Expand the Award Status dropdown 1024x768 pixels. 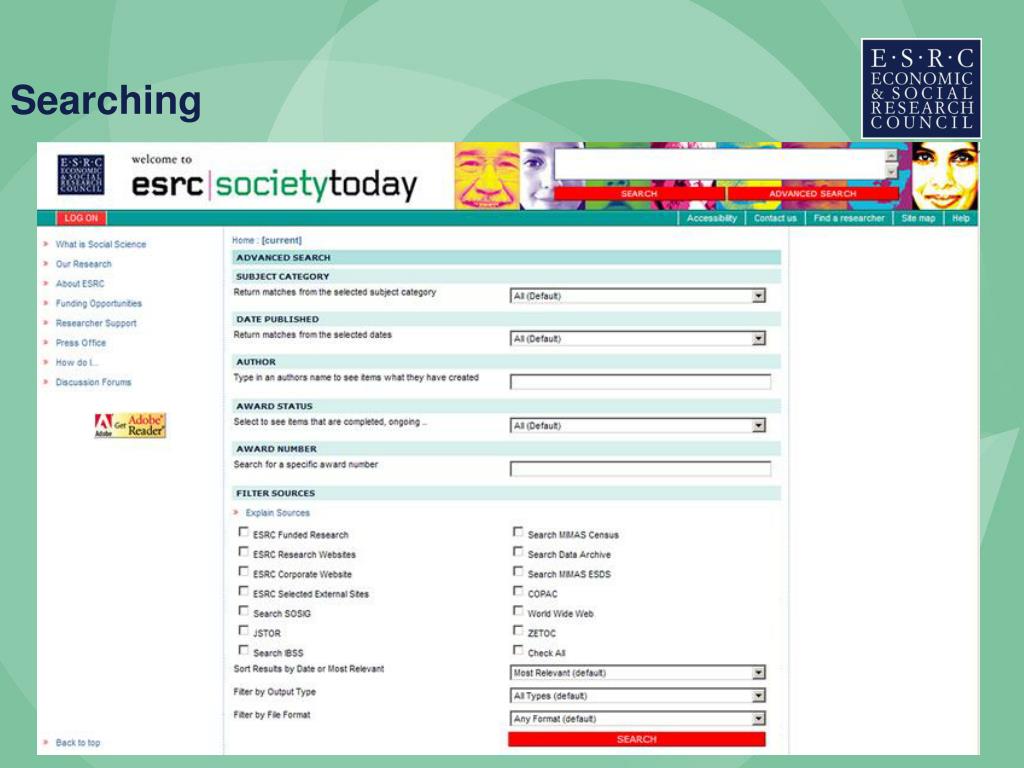click(x=637, y=426)
